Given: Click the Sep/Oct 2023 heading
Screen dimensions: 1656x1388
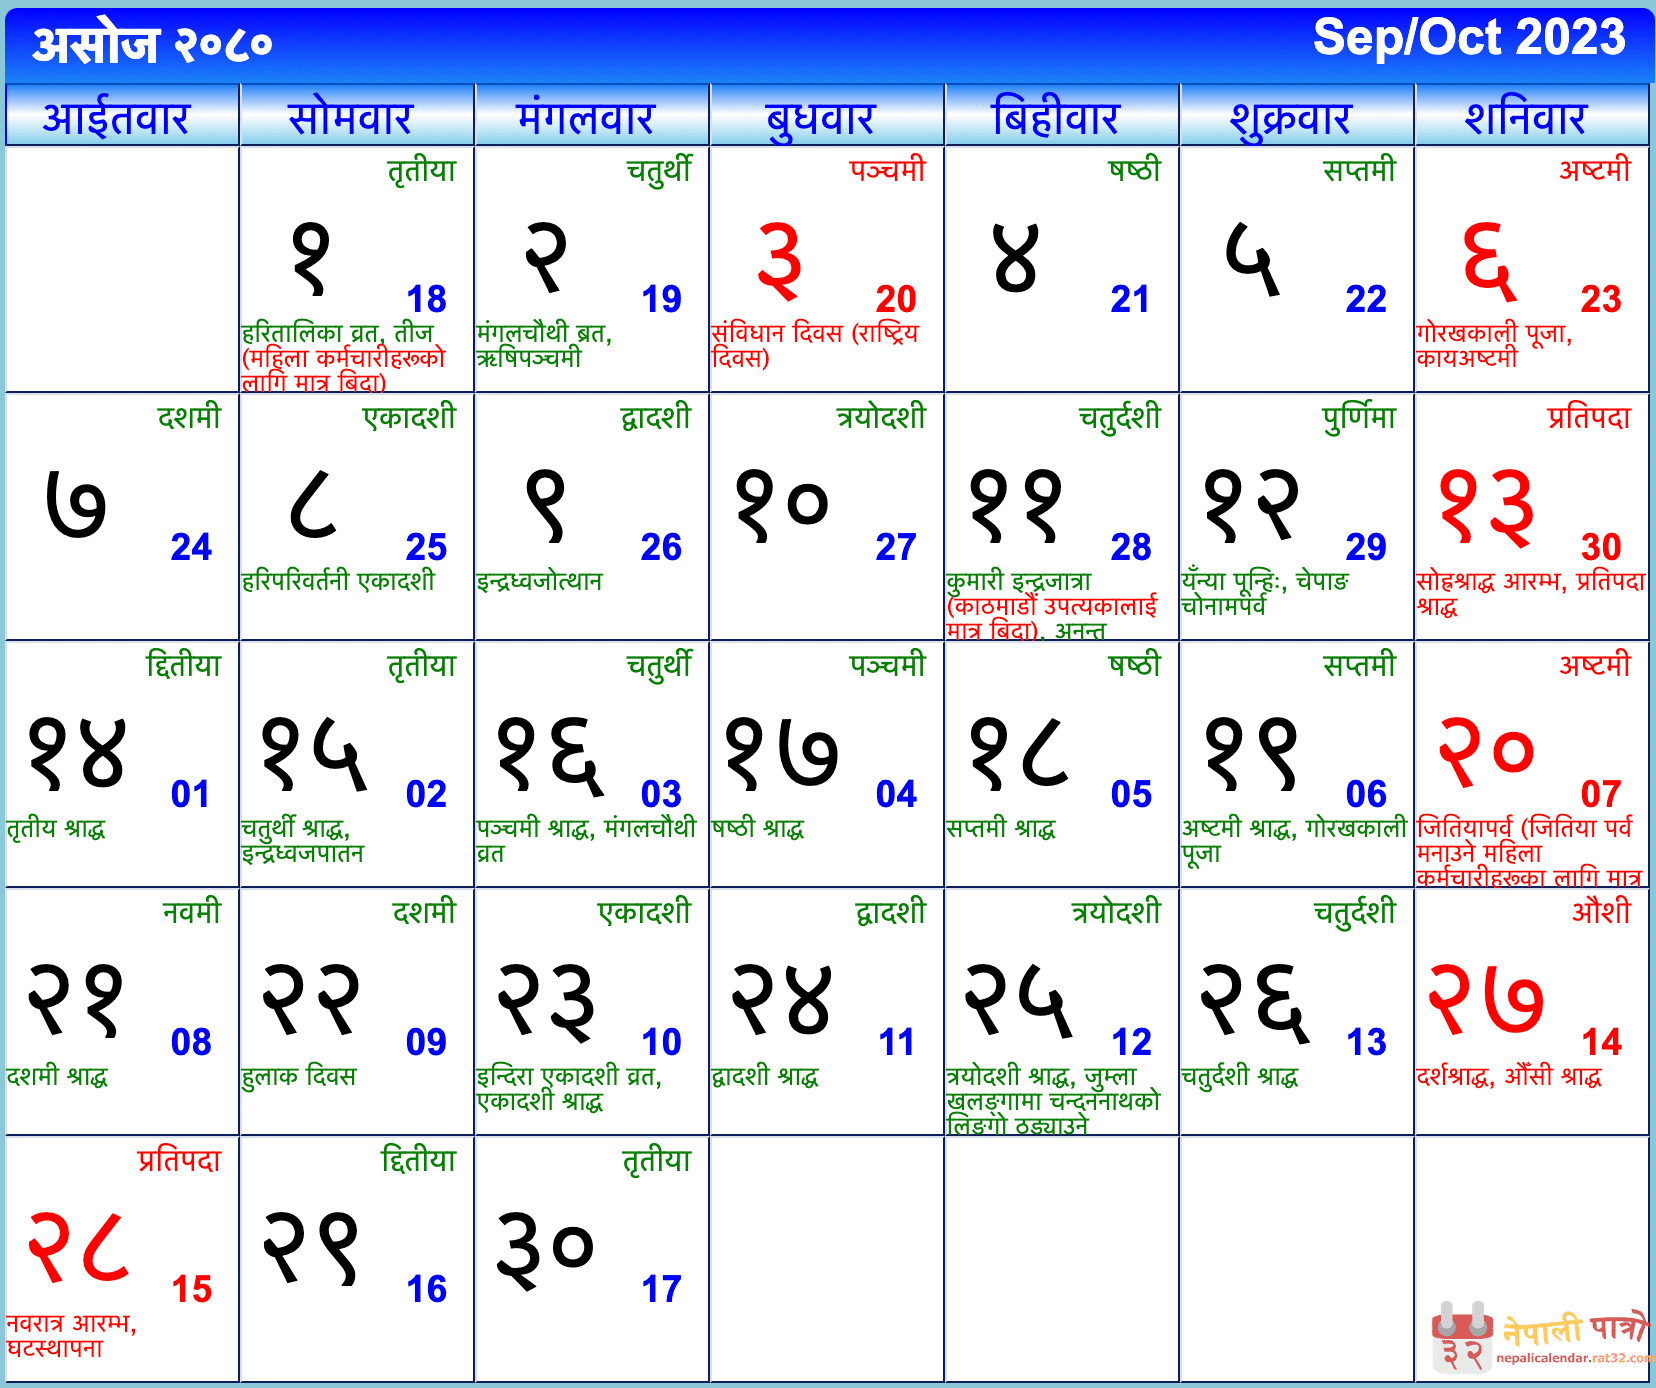Looking at the screenshot, I should pos(1469,38).
